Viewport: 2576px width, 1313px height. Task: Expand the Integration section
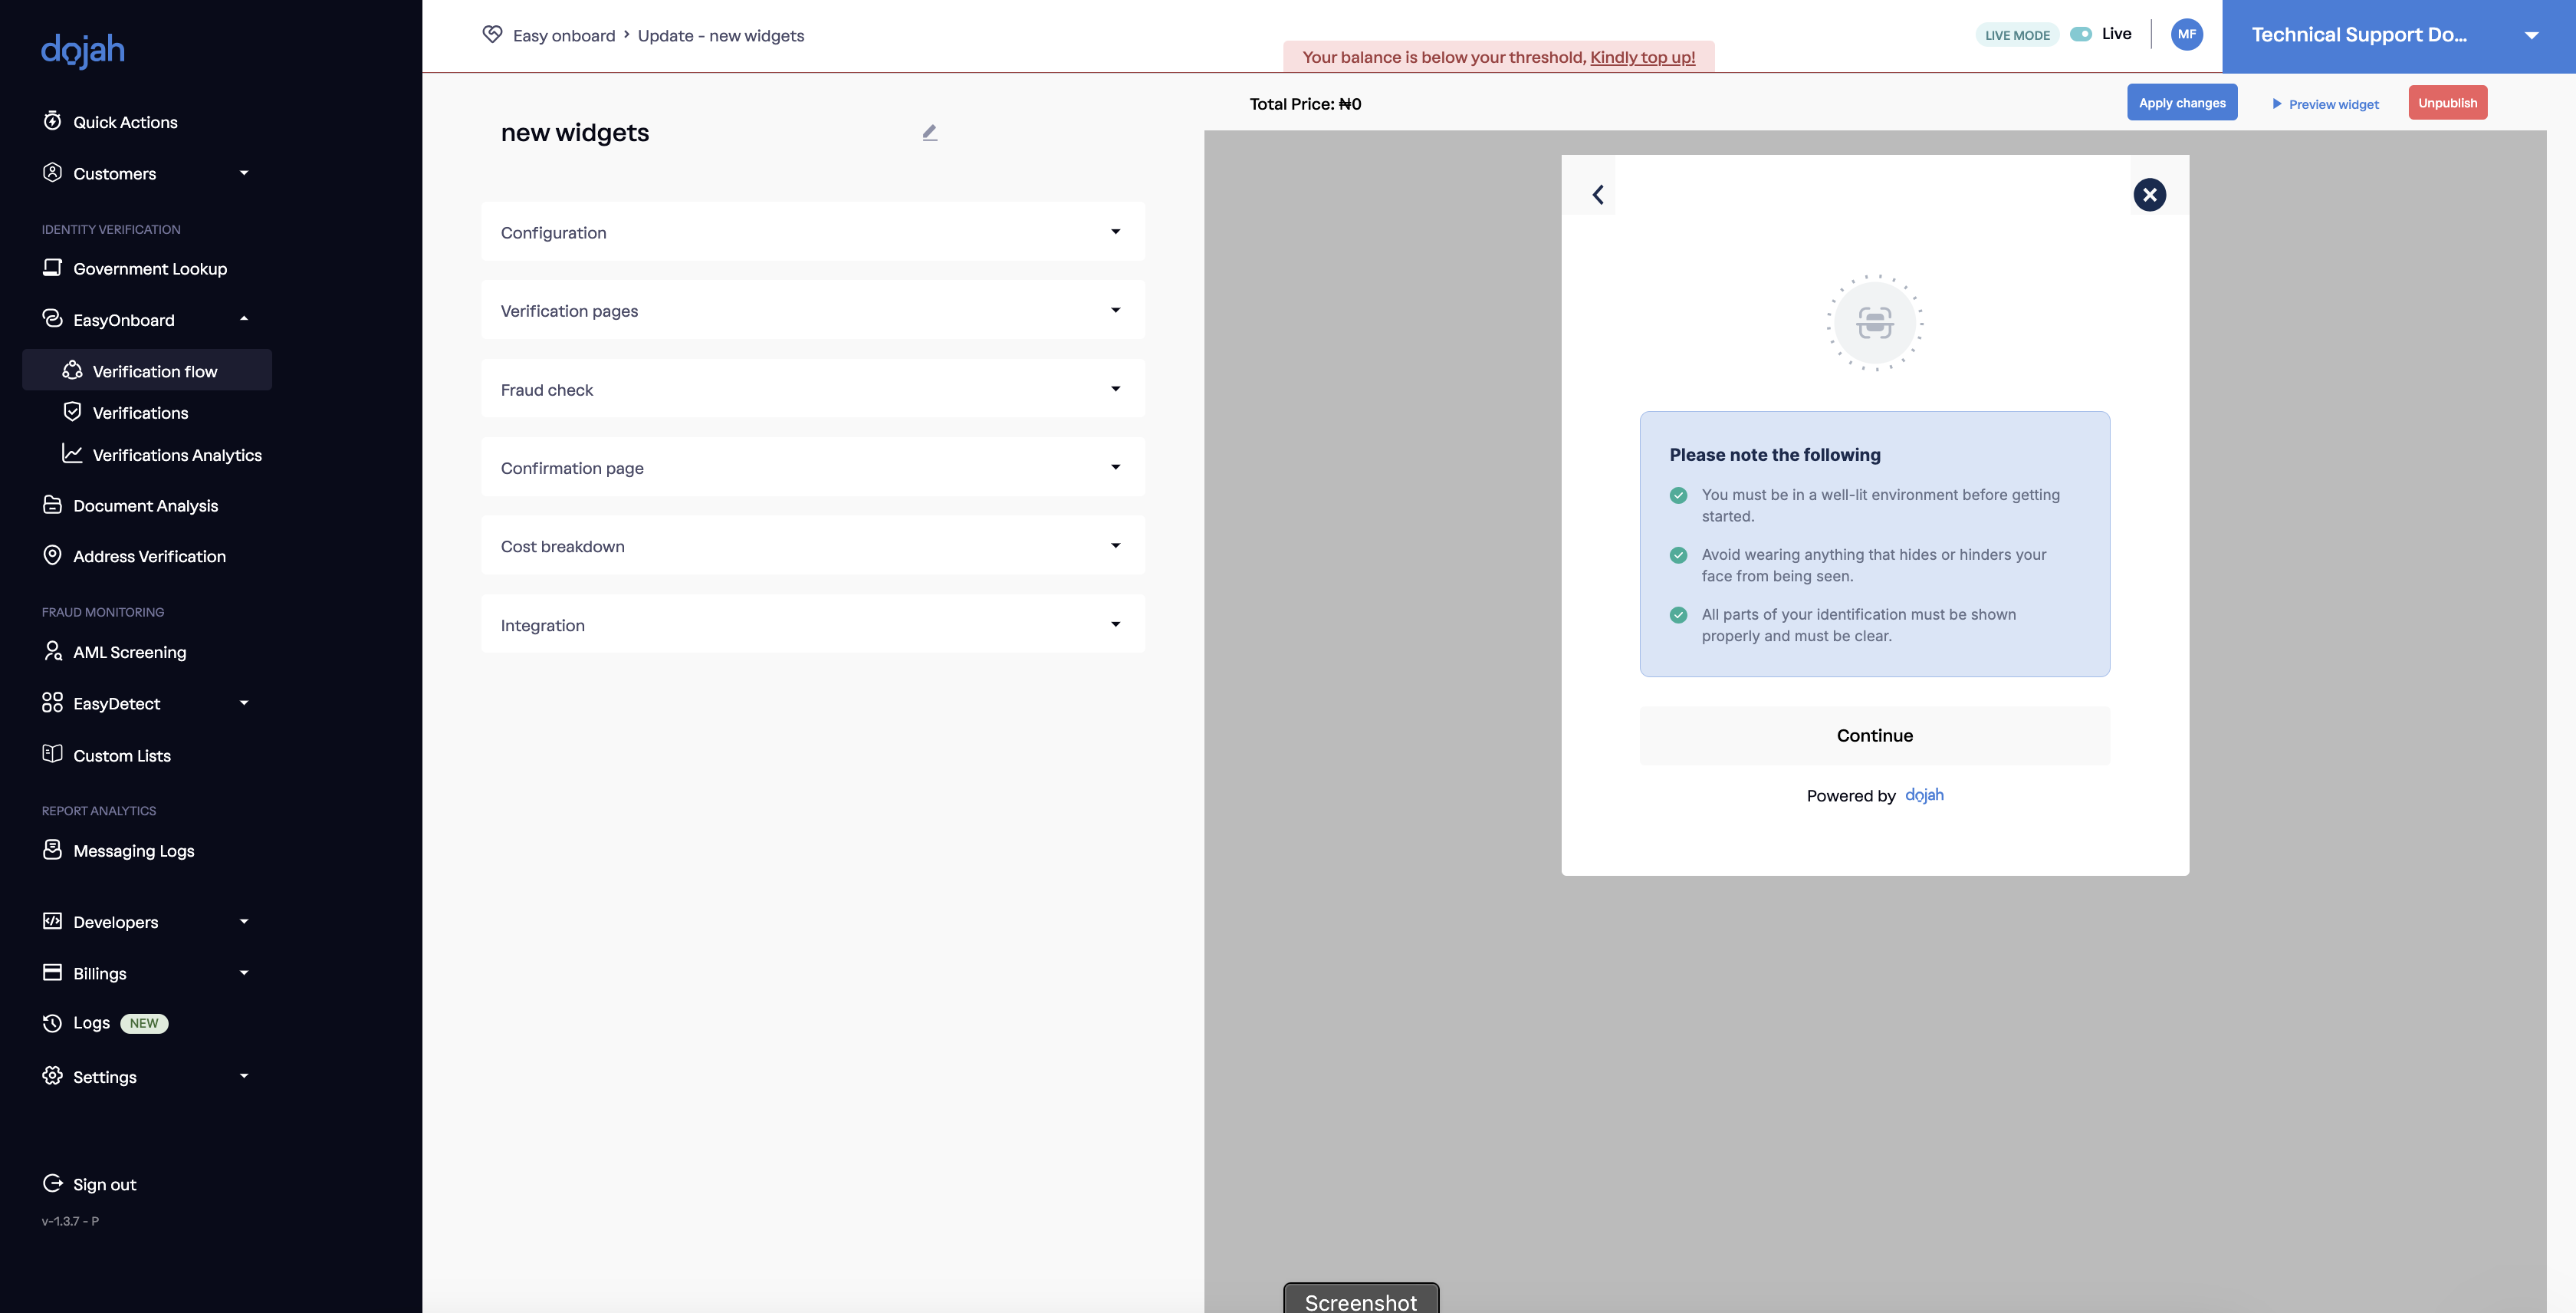[812, 625]
